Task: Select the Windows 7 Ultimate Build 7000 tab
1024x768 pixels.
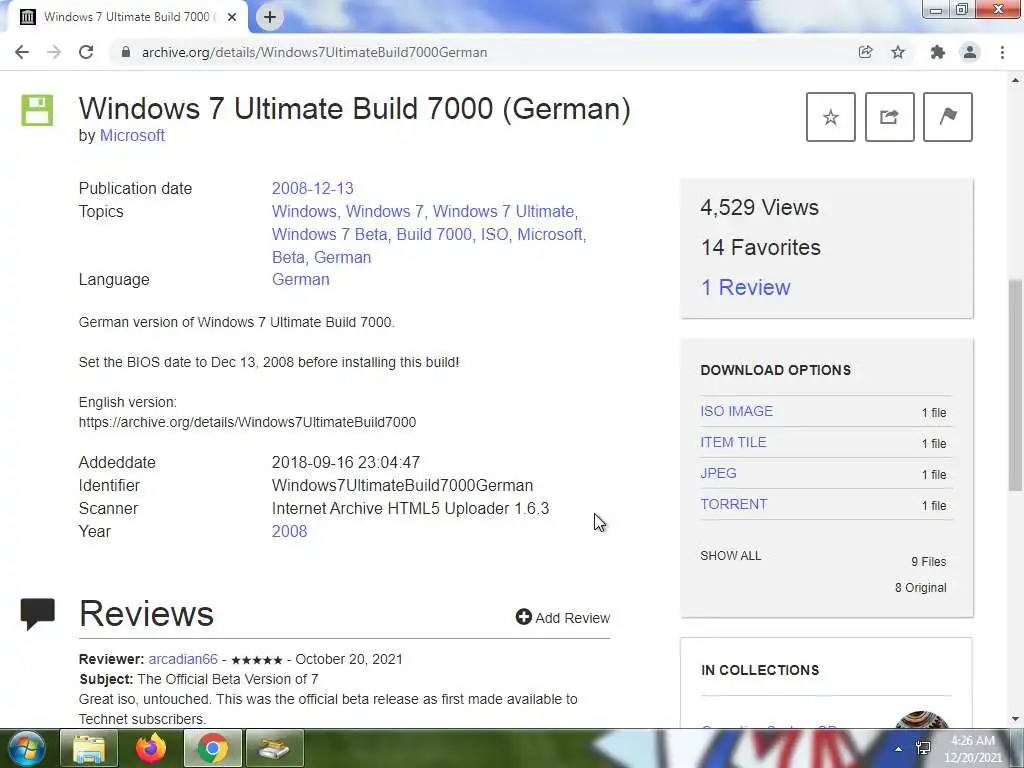Action: [127, 17]
